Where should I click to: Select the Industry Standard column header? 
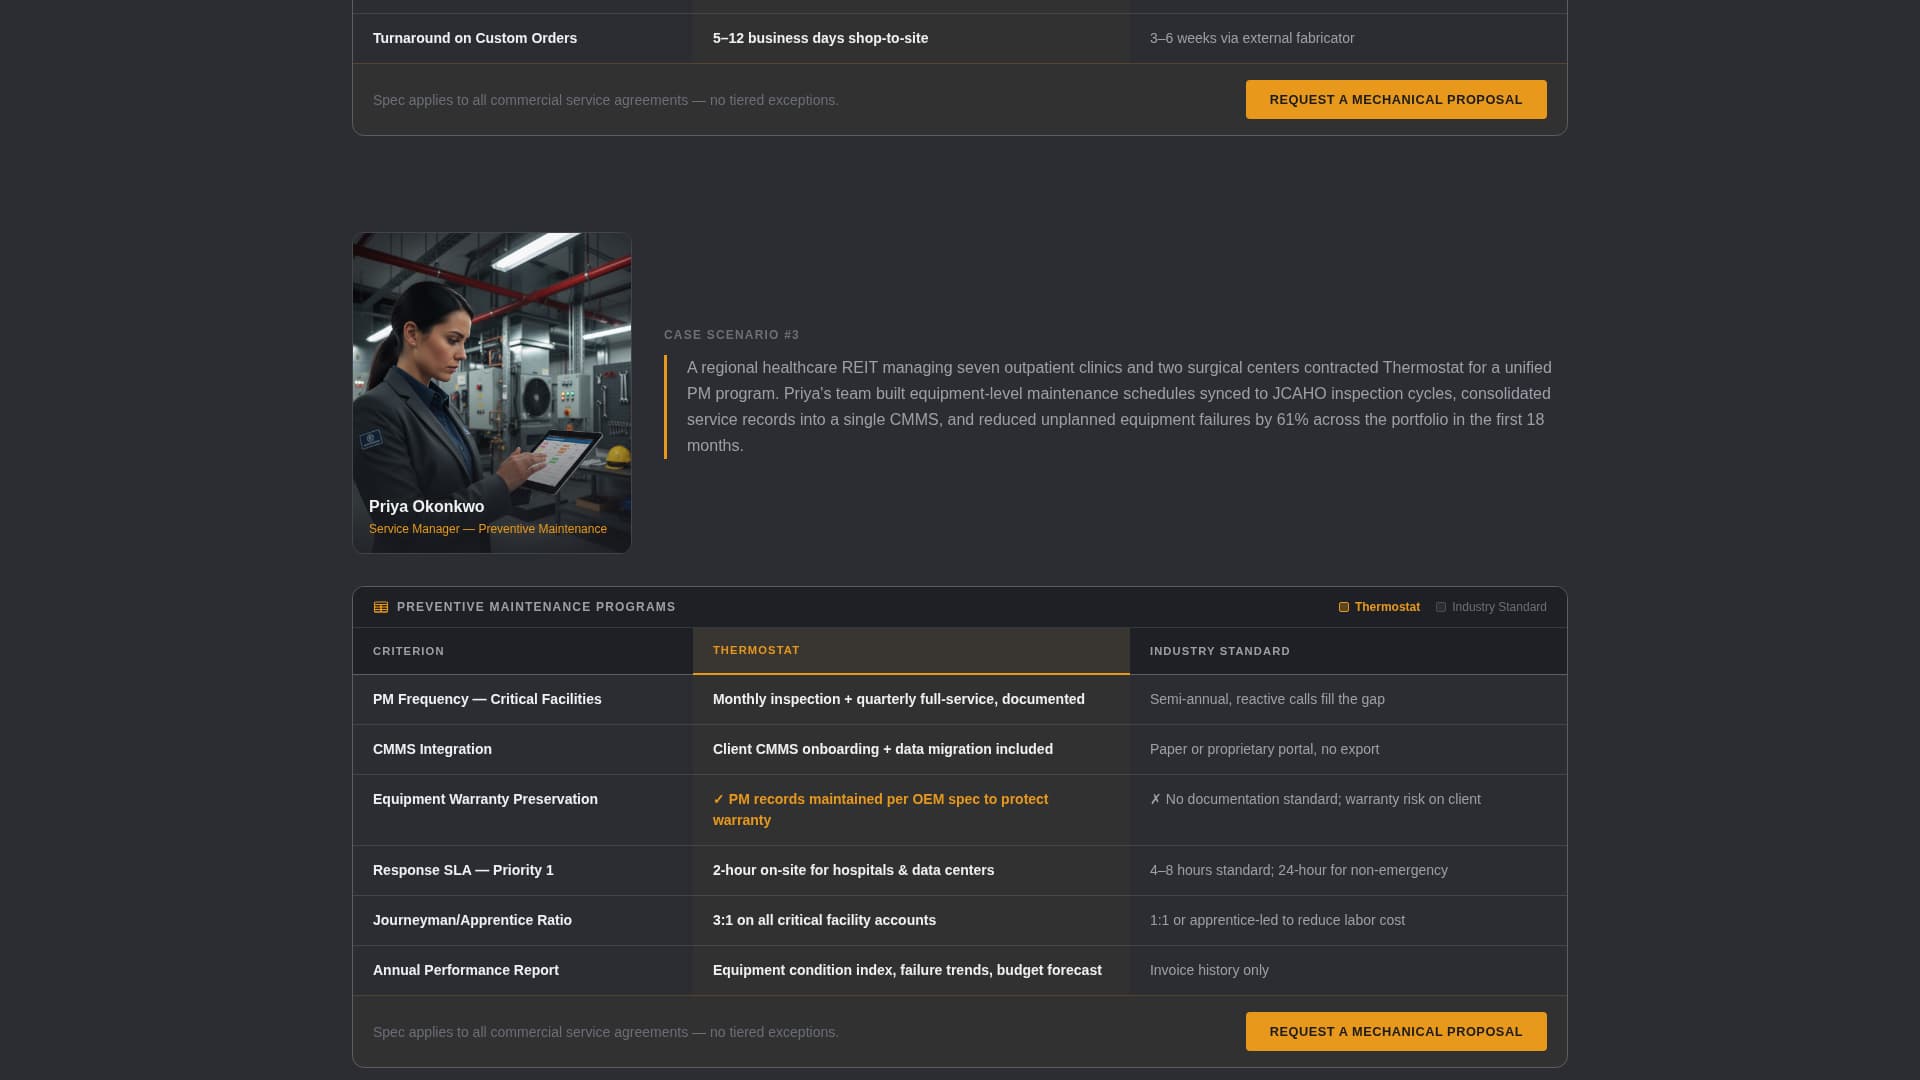pos(1348,651)
